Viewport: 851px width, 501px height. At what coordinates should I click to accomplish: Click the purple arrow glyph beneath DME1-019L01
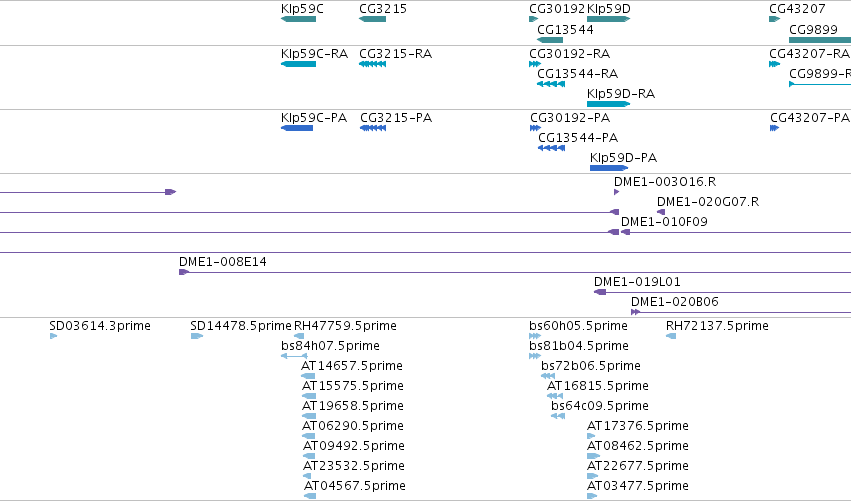(x=600, y=292)
